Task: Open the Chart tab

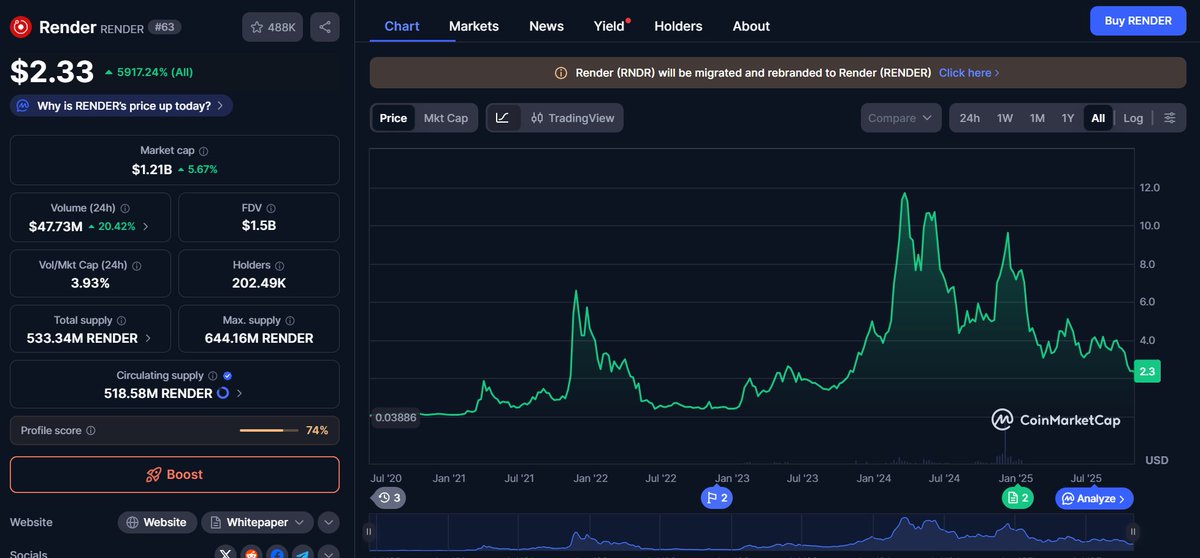Action: (402, 26)
